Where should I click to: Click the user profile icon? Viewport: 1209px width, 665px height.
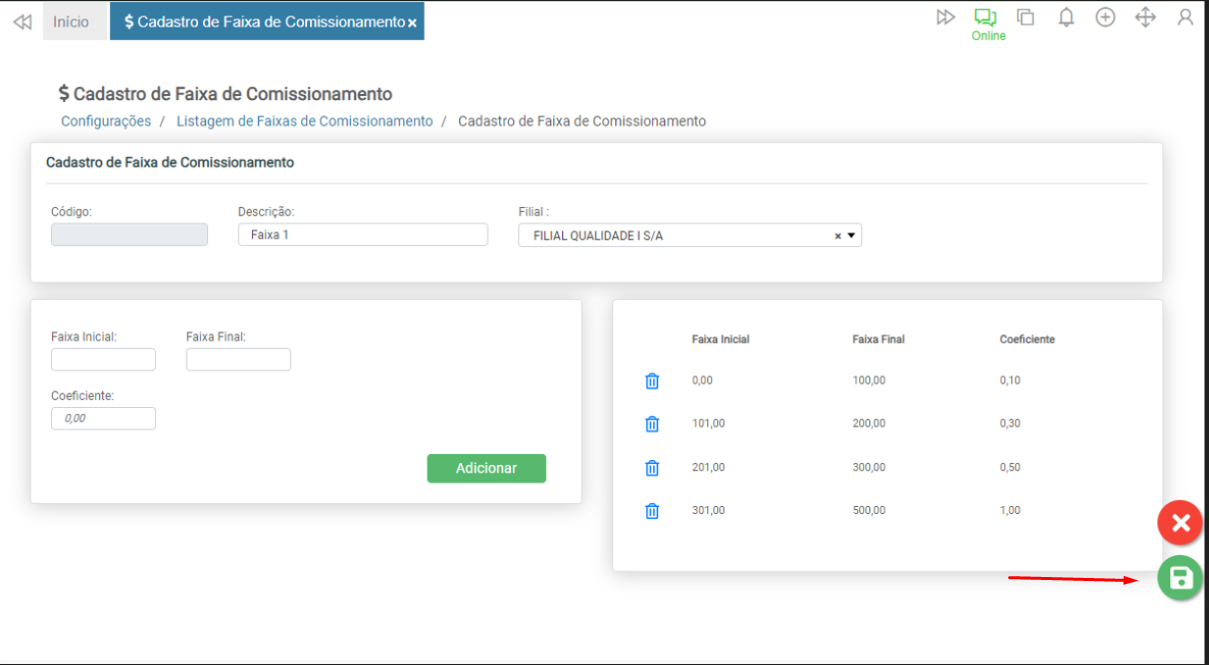tap(1185, 18)
